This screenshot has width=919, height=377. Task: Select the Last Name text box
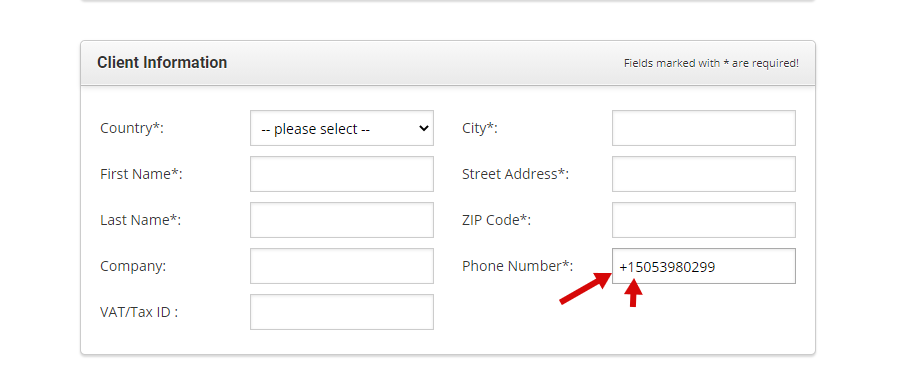[342, 220]
